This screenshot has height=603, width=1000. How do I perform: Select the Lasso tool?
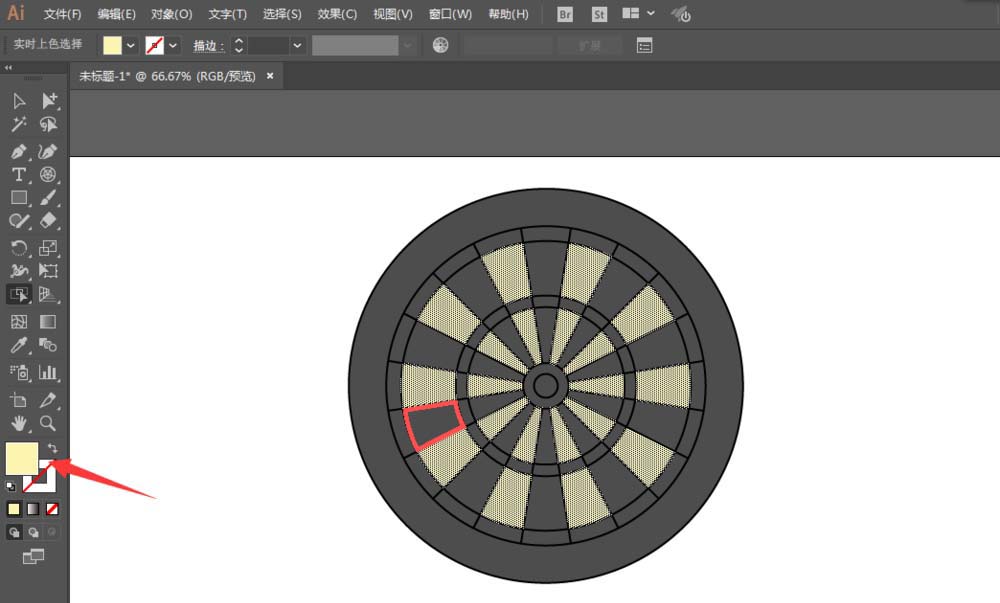pyautogui.click(x=48, y=124)
